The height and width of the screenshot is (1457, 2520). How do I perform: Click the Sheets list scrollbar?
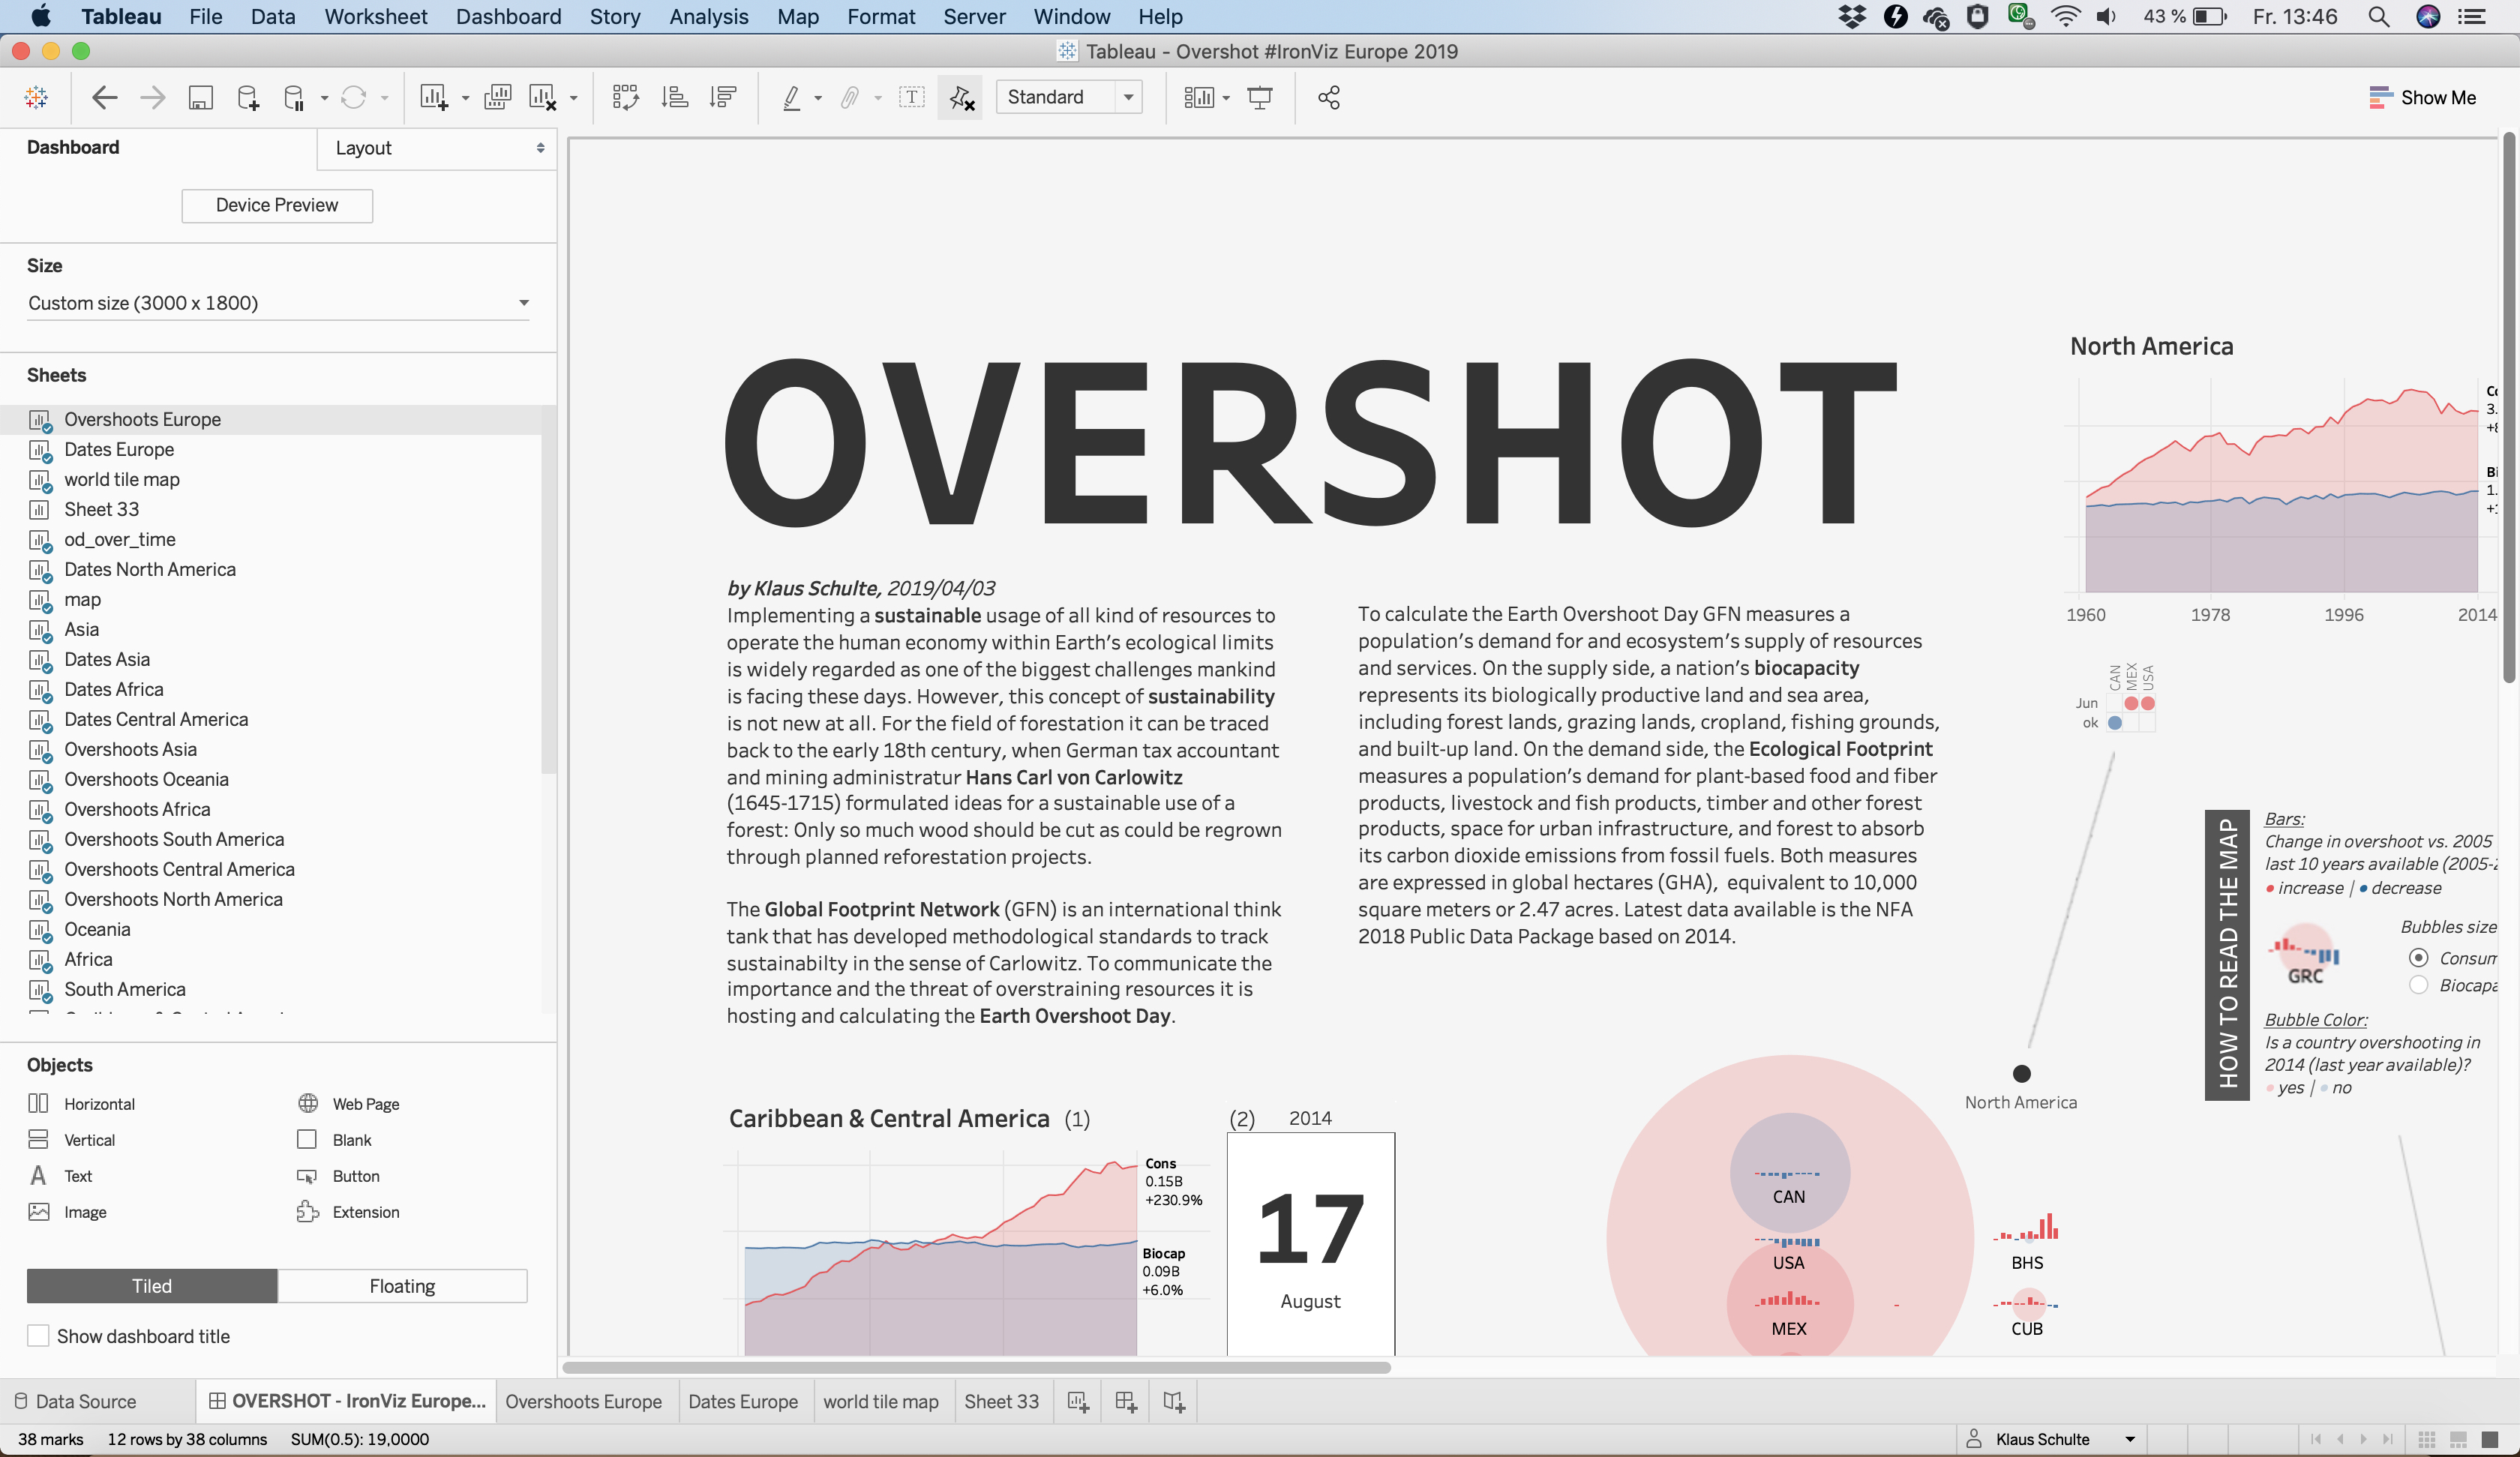[x=548, y=590]
